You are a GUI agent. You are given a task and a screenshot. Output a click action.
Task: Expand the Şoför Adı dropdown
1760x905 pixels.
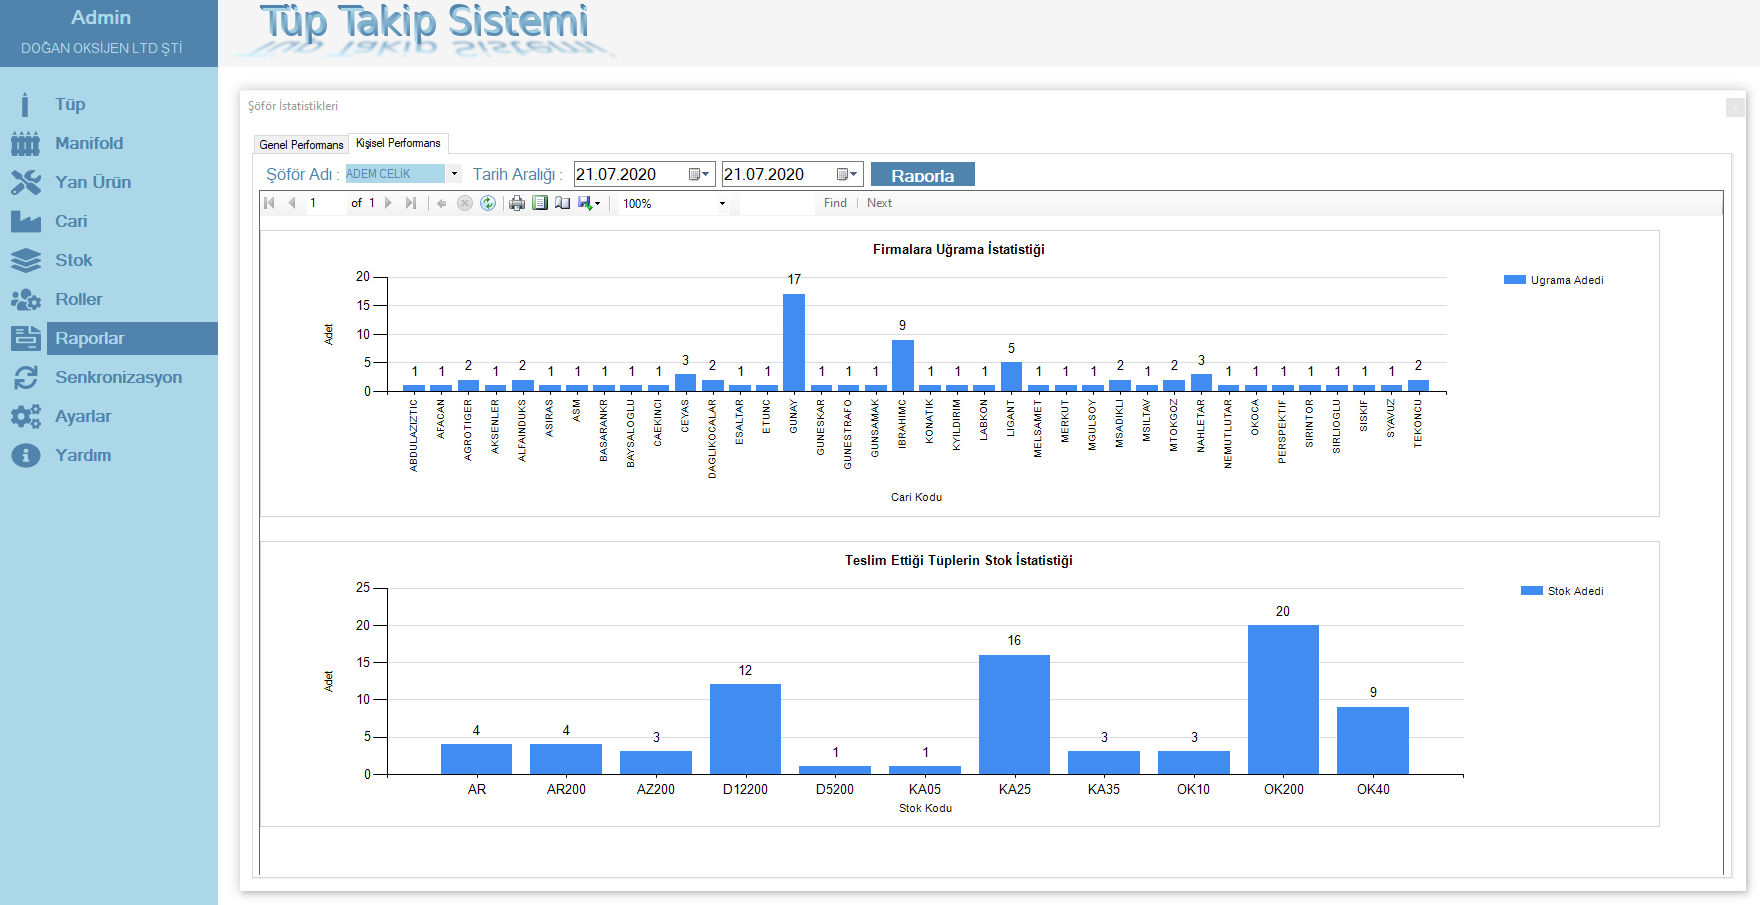tap(454, 174)
